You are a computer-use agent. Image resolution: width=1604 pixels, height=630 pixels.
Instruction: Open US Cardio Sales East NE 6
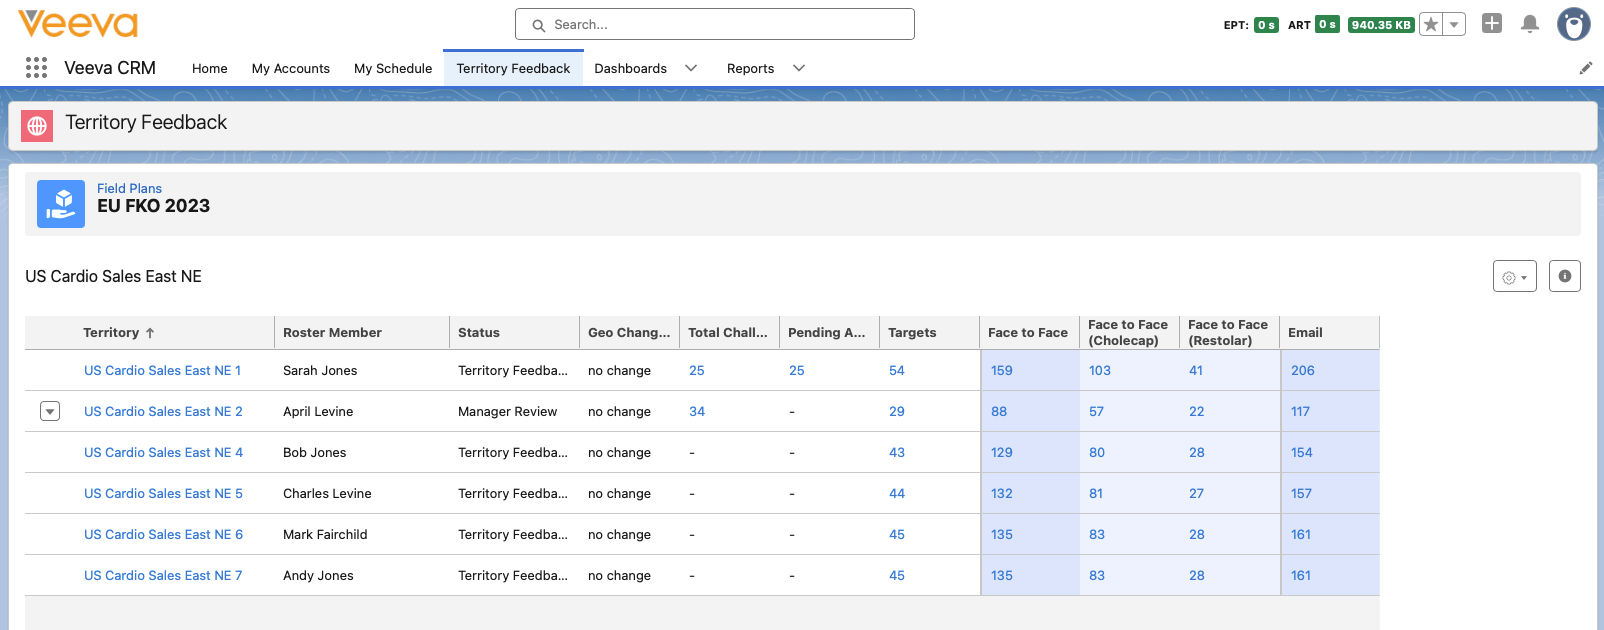[x=163, y=534]
